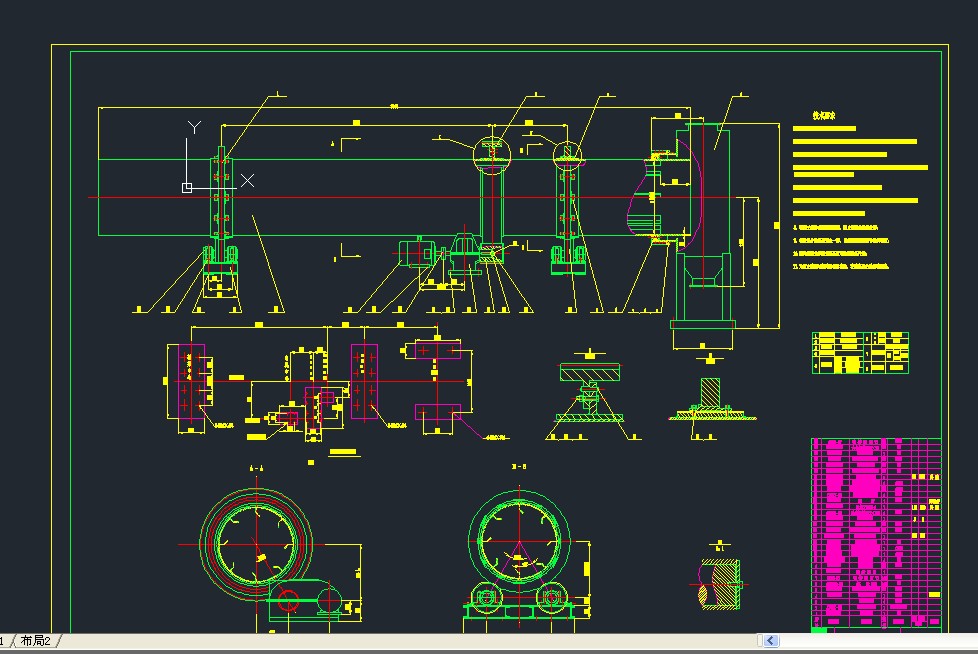Select the right detail callout circle on the drum

click(568, 152)
